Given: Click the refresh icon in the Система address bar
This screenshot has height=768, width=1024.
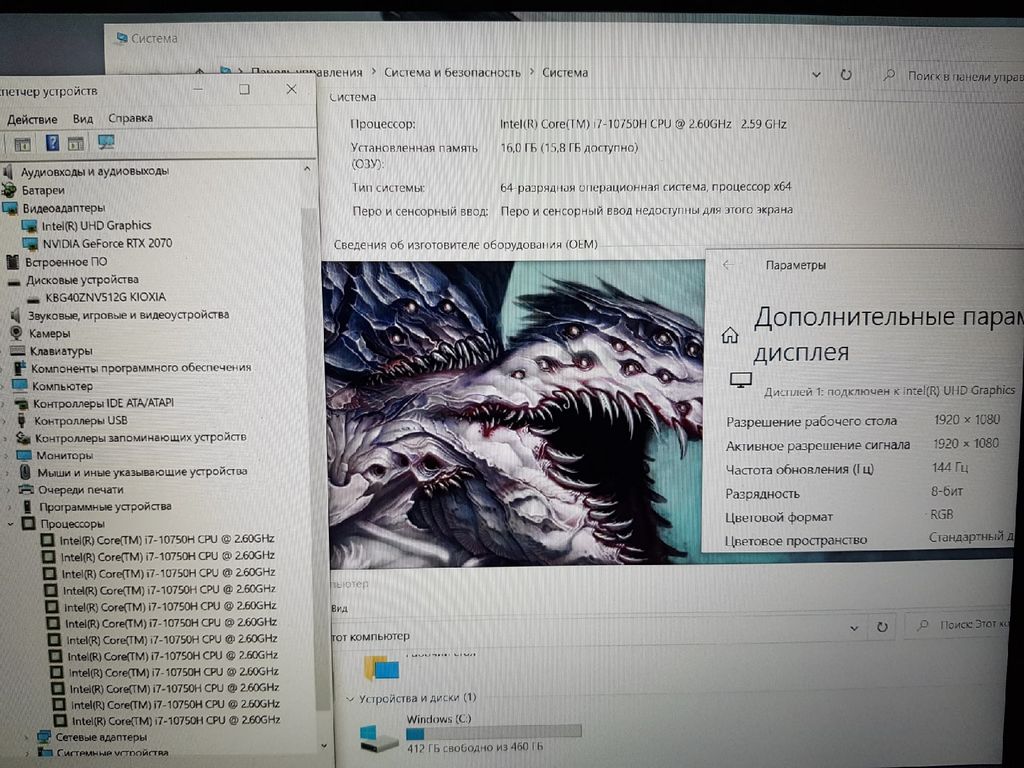Looking at the screenshot, I should pos(846,75).
